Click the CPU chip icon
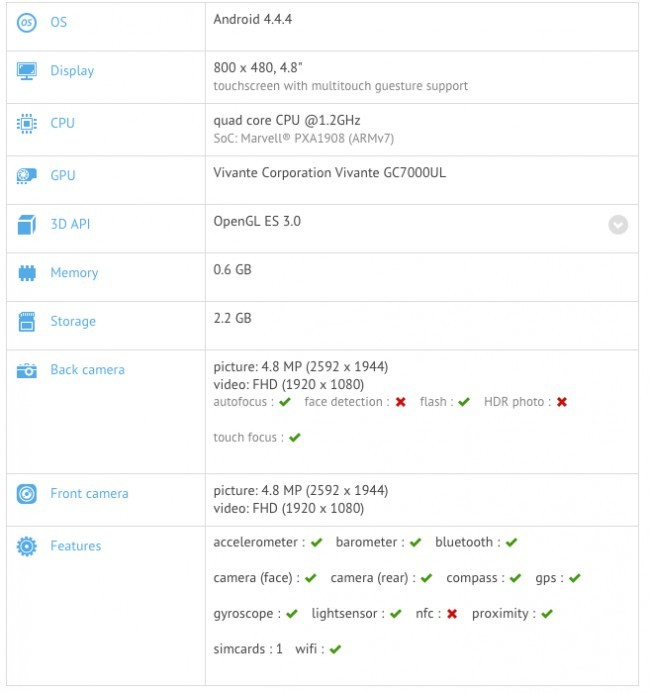This screenshot has height=693, width=650. point(27,124)
